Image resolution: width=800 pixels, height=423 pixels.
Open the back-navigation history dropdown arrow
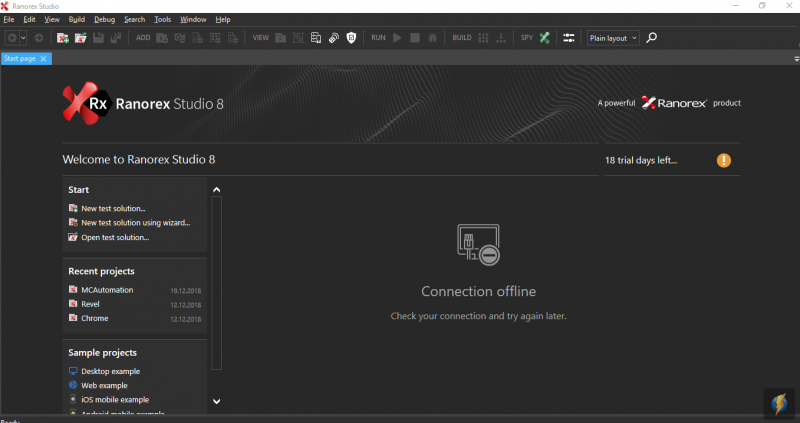(23, 38)
